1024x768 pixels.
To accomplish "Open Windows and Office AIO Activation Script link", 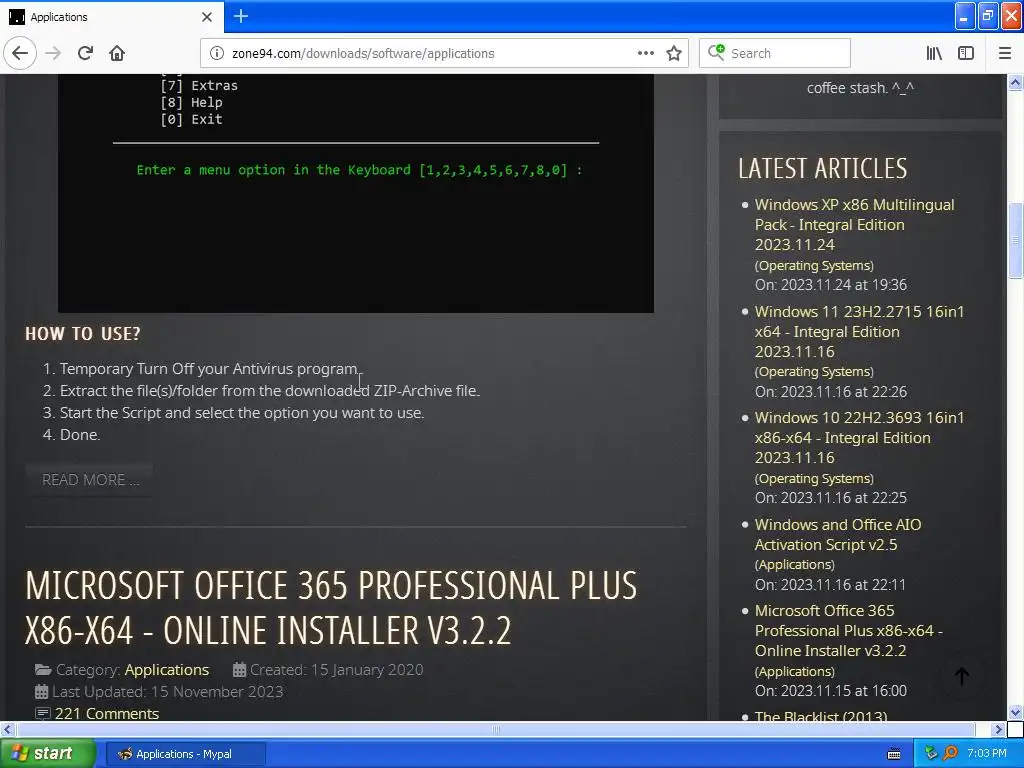I will tap(838, 534).
